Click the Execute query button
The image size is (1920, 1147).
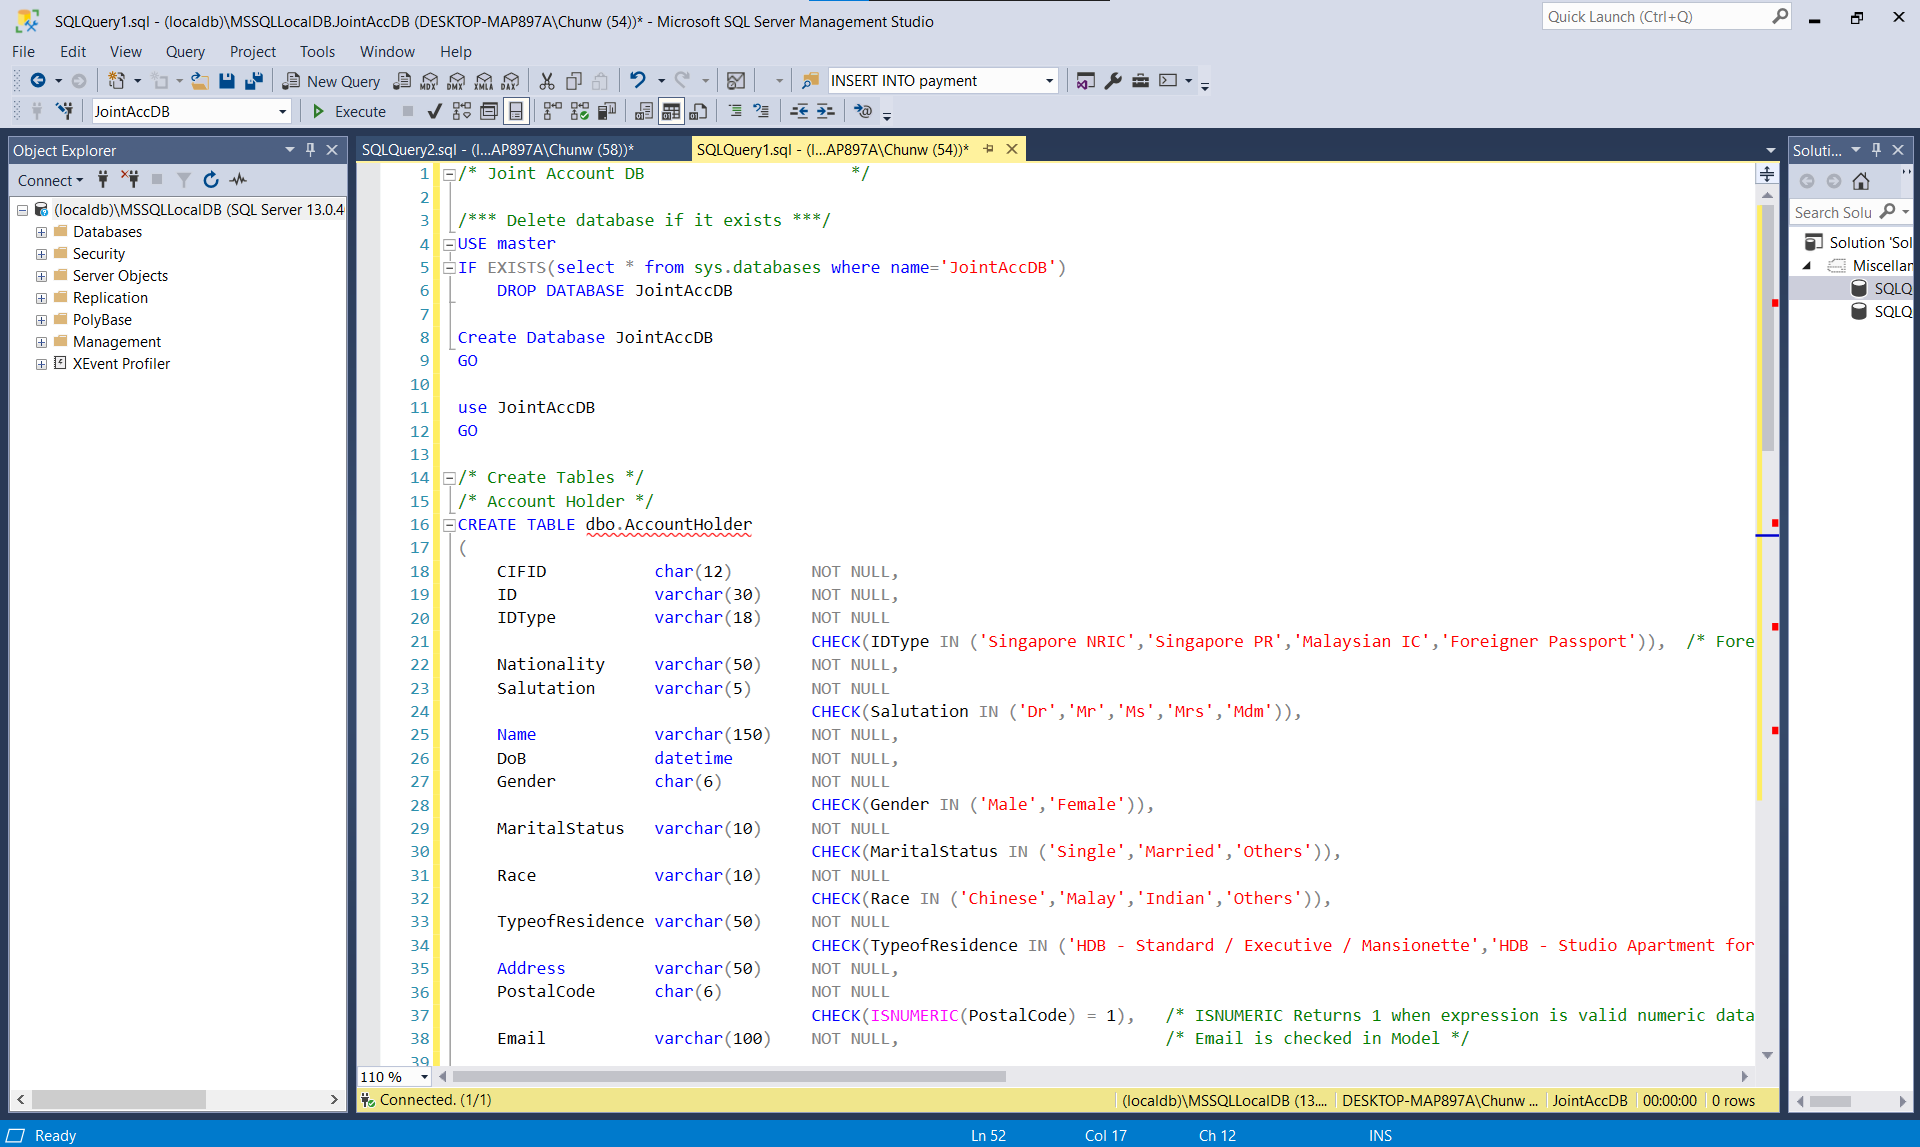tap(349, 111)
